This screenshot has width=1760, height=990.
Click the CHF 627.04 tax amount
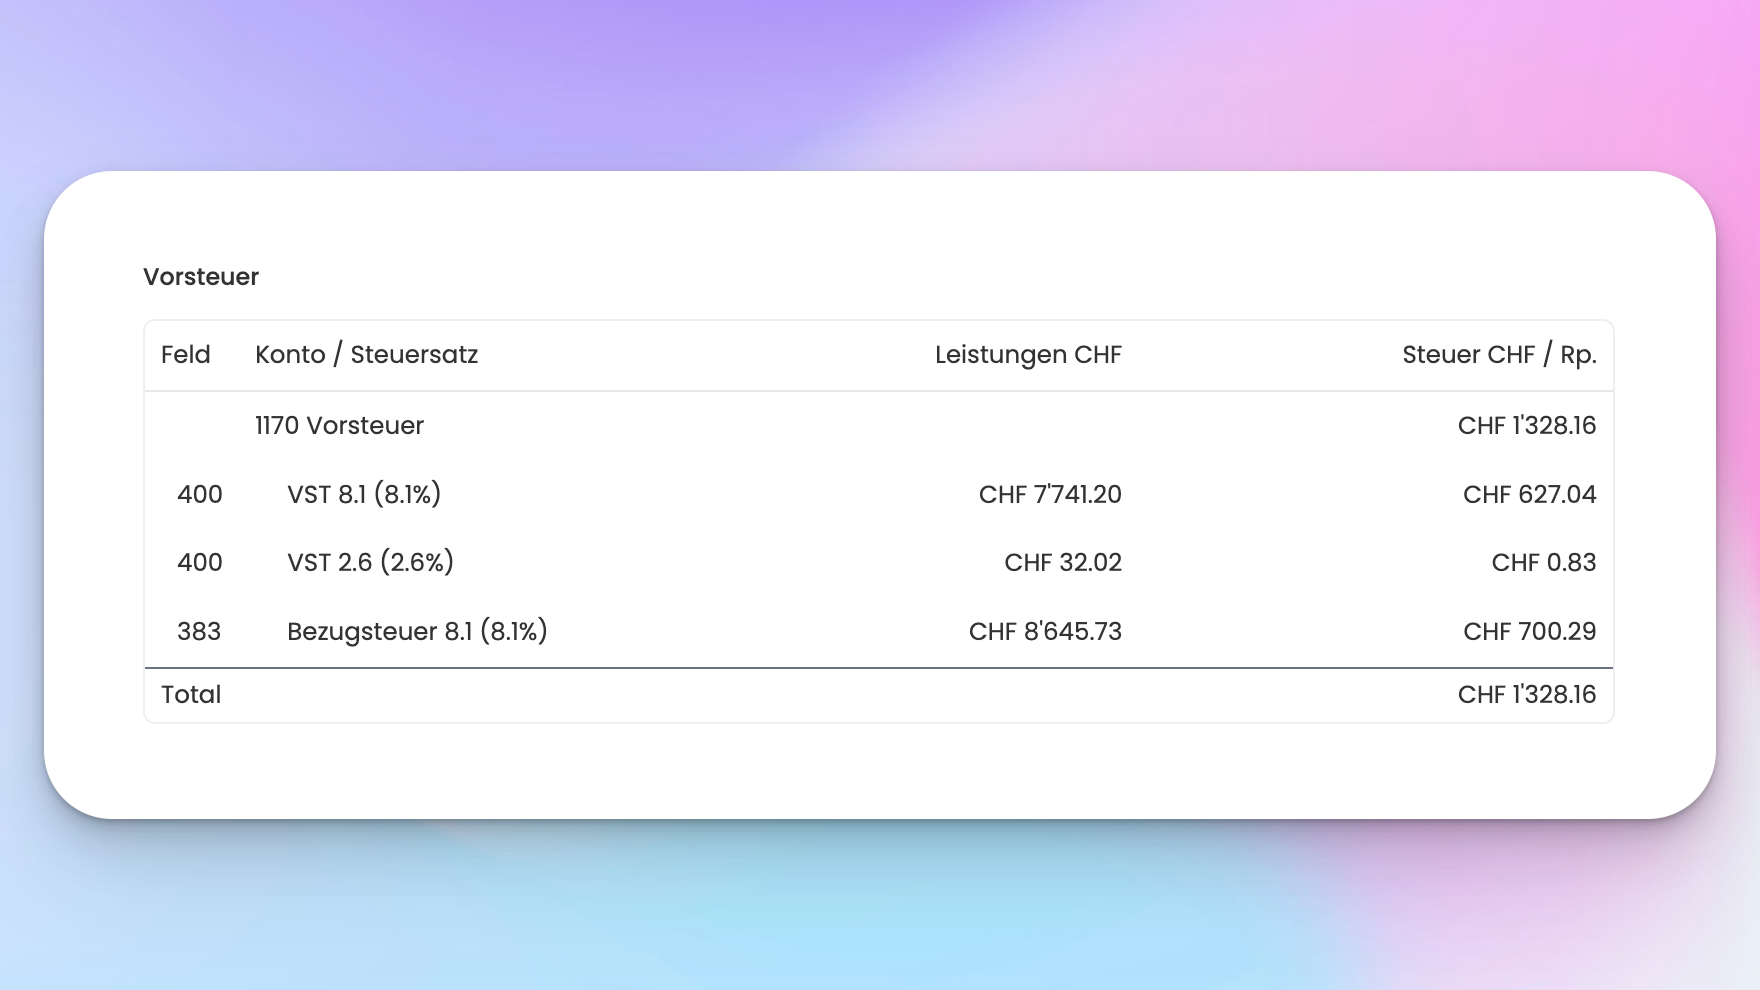1529,495
